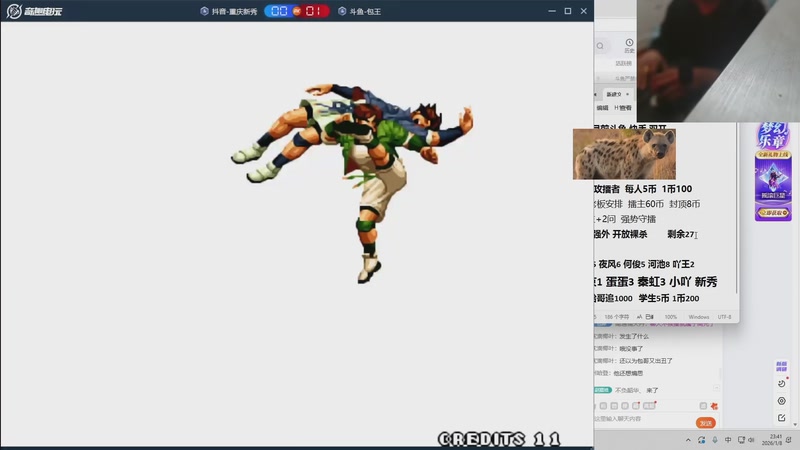Click the line 蛋蛋3 秦虹3 小吖 新秀
Image resolution: width=800 pixels, height=450 pixels.
pyautogui.click(x=661, y=282)
